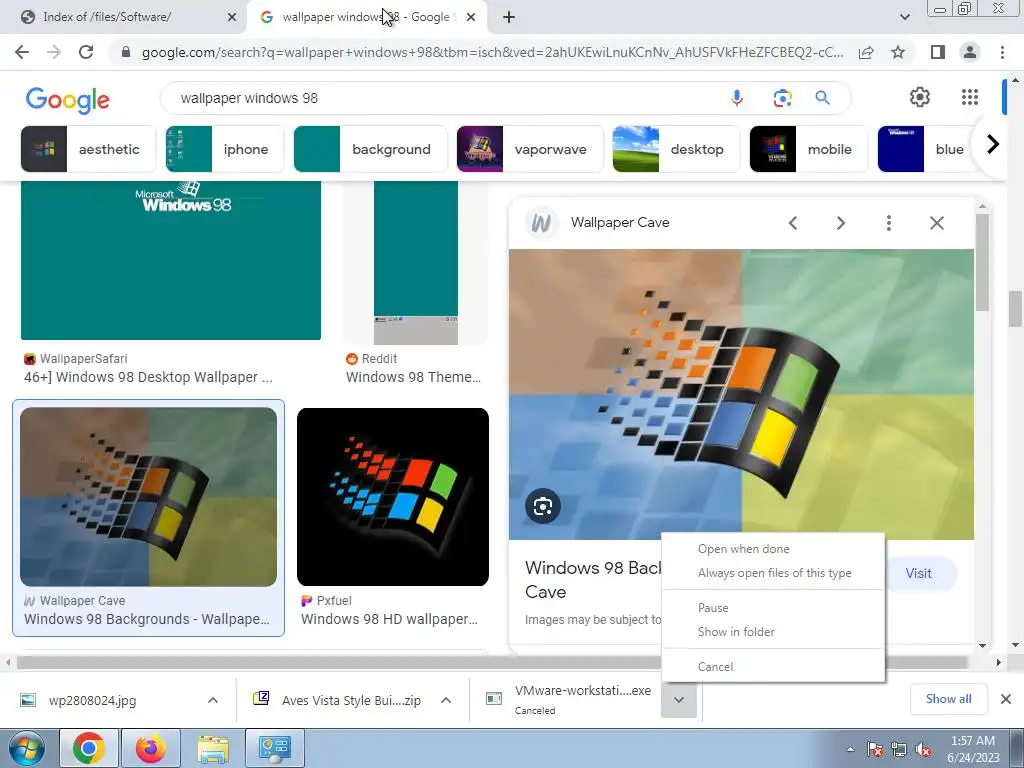The image size is (1024, 768).
Task: Open Windows 98 HD wallpaper Pxfuel link
Action: (389, 619)
